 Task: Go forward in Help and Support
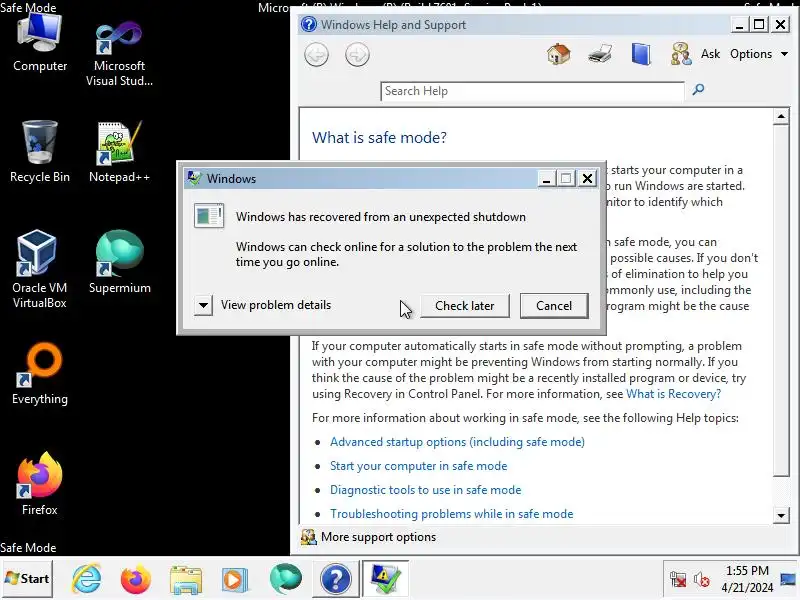click(357, 55)
